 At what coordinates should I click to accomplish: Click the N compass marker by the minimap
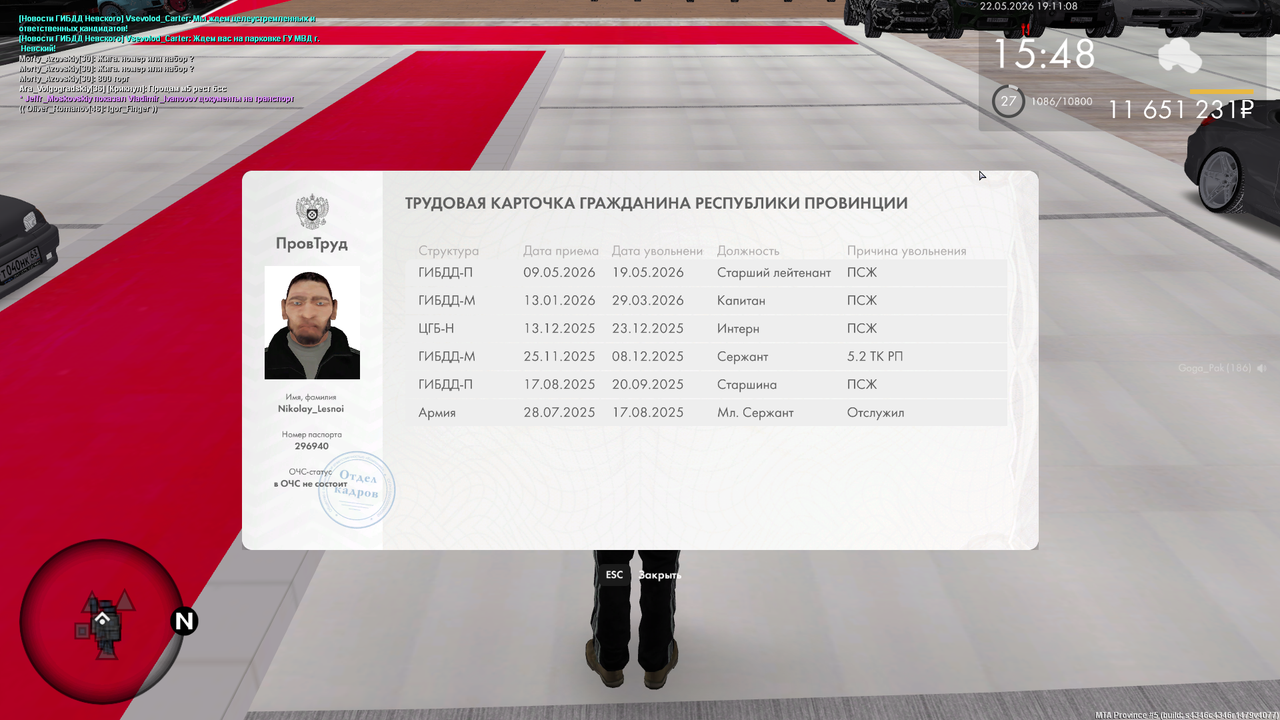click(x=184, y=622)
